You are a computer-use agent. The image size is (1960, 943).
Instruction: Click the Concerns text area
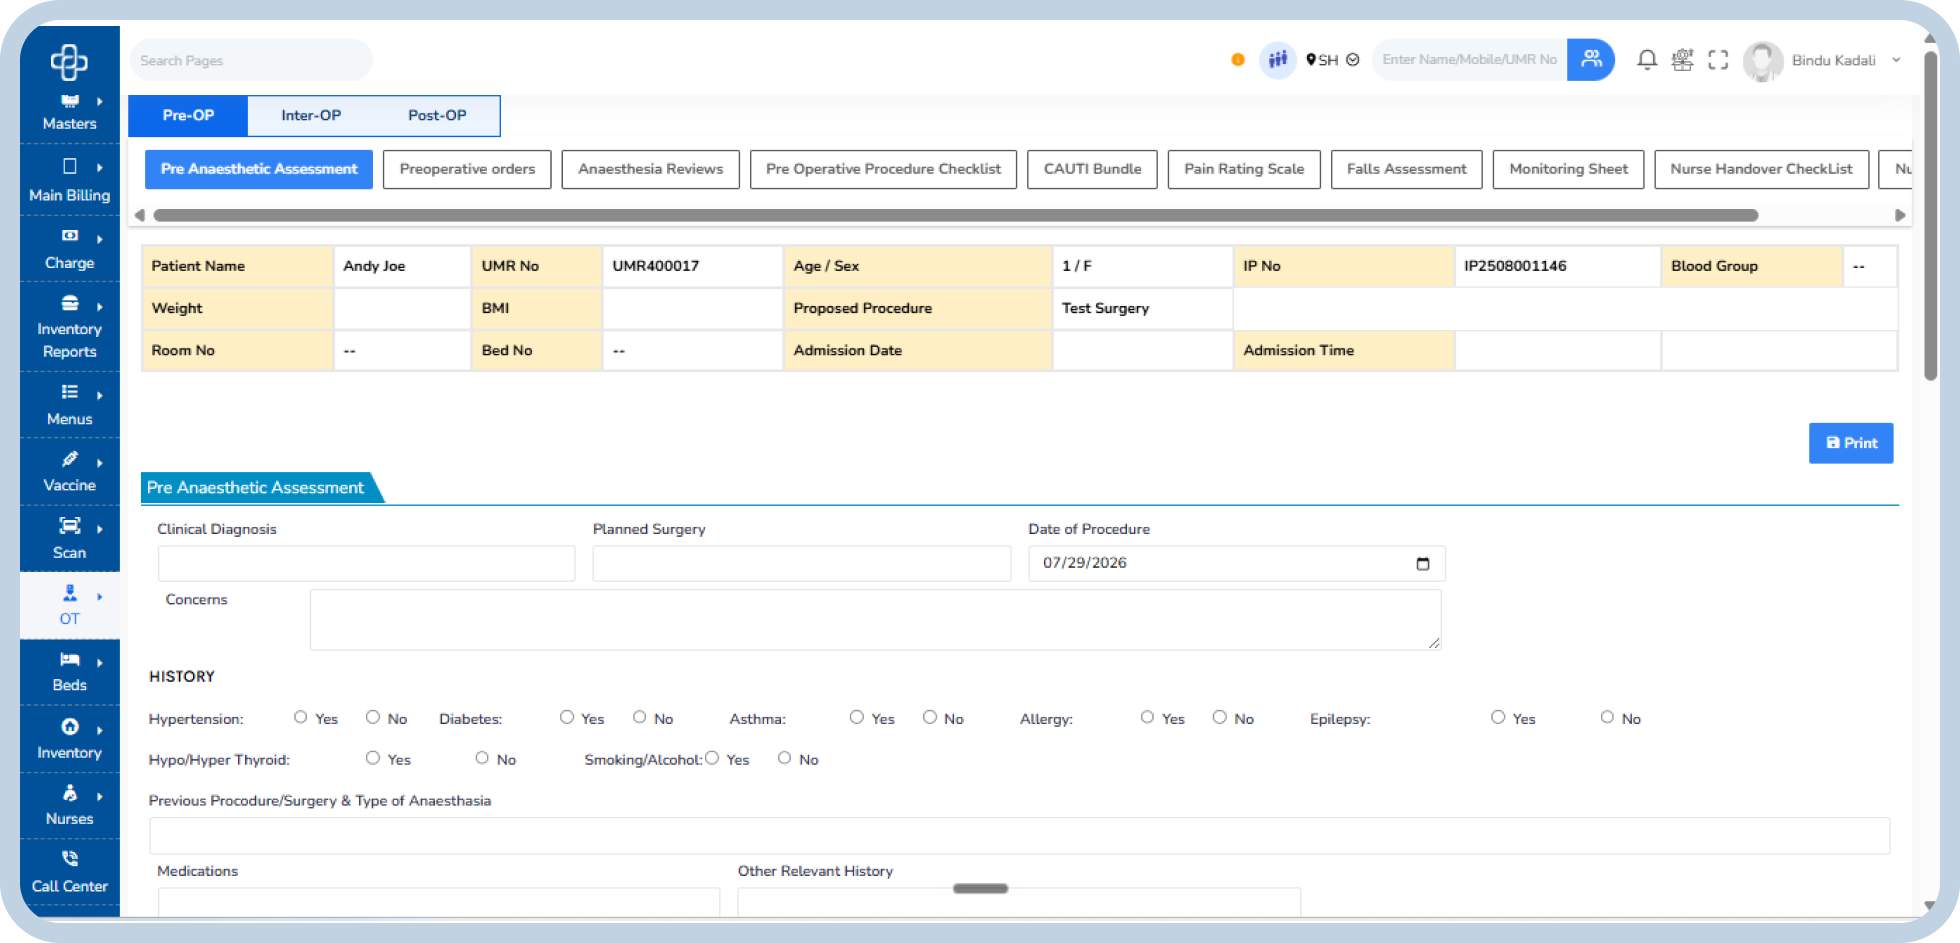[x=875, y=620]
